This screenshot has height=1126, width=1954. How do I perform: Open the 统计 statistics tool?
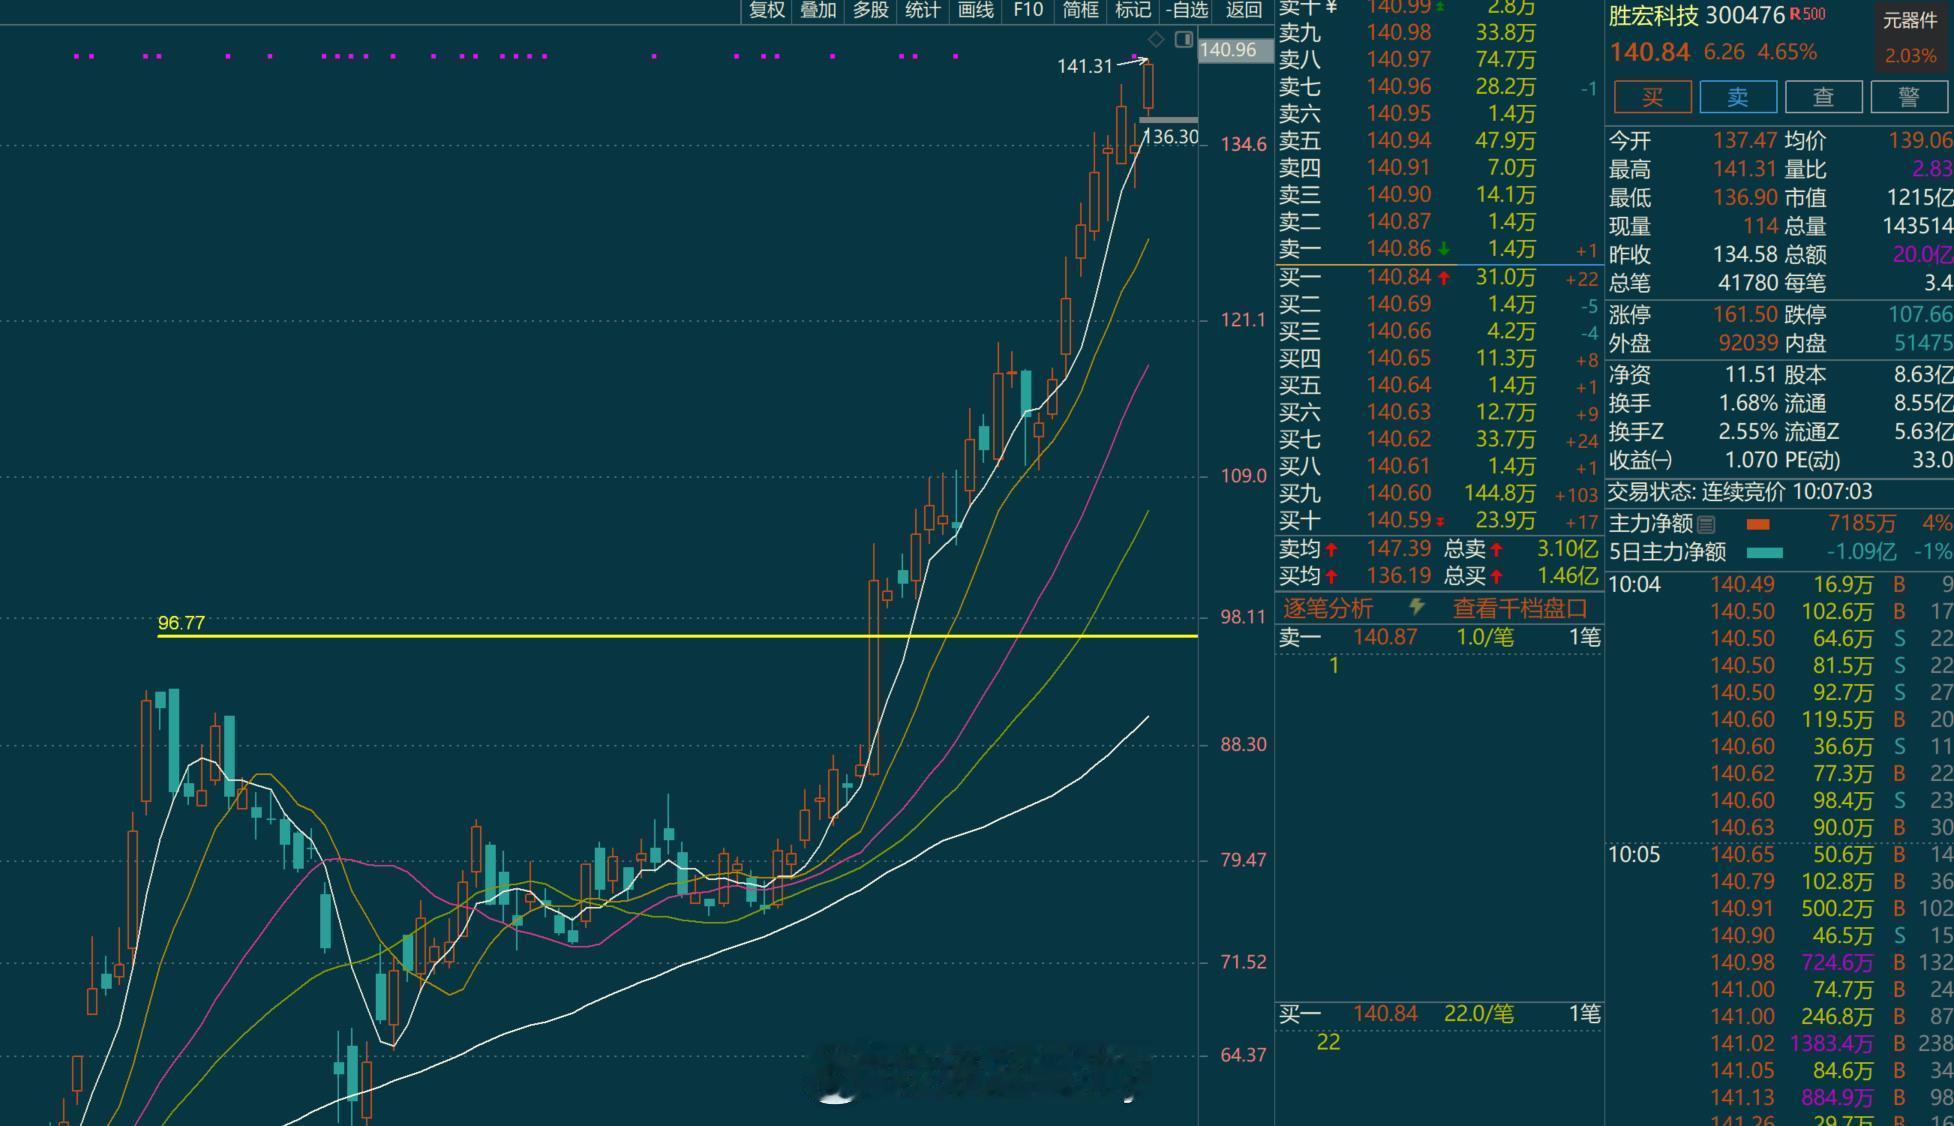click(x=922, y=11)
